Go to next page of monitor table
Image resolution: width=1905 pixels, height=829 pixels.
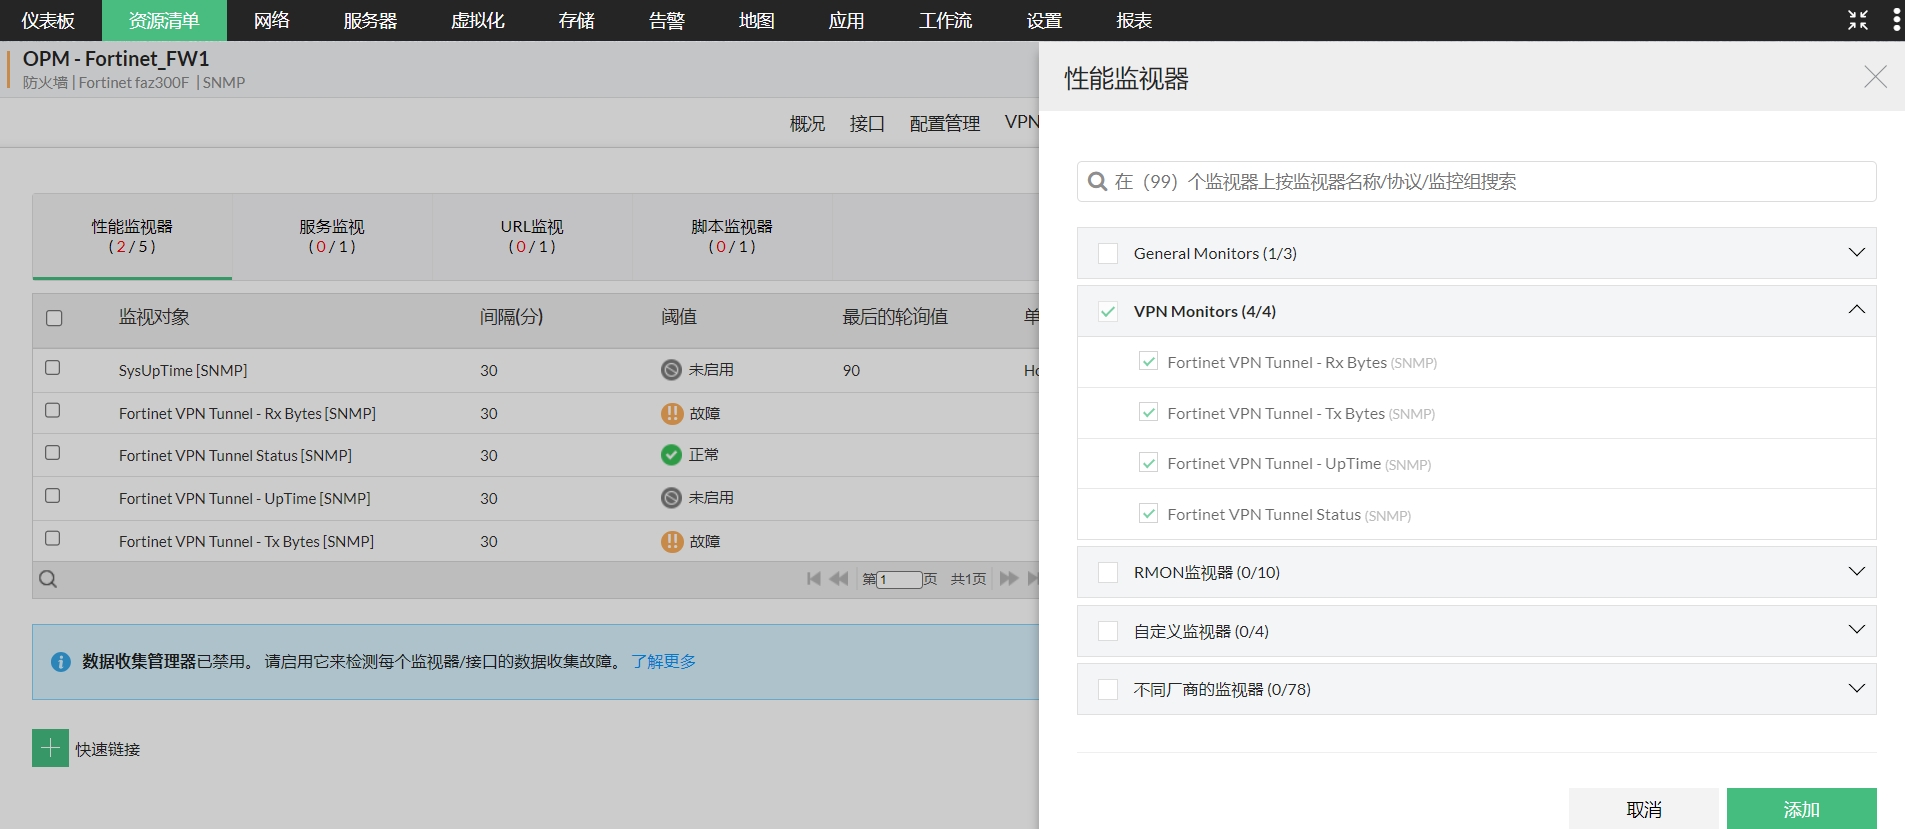tap(1008, 578)
